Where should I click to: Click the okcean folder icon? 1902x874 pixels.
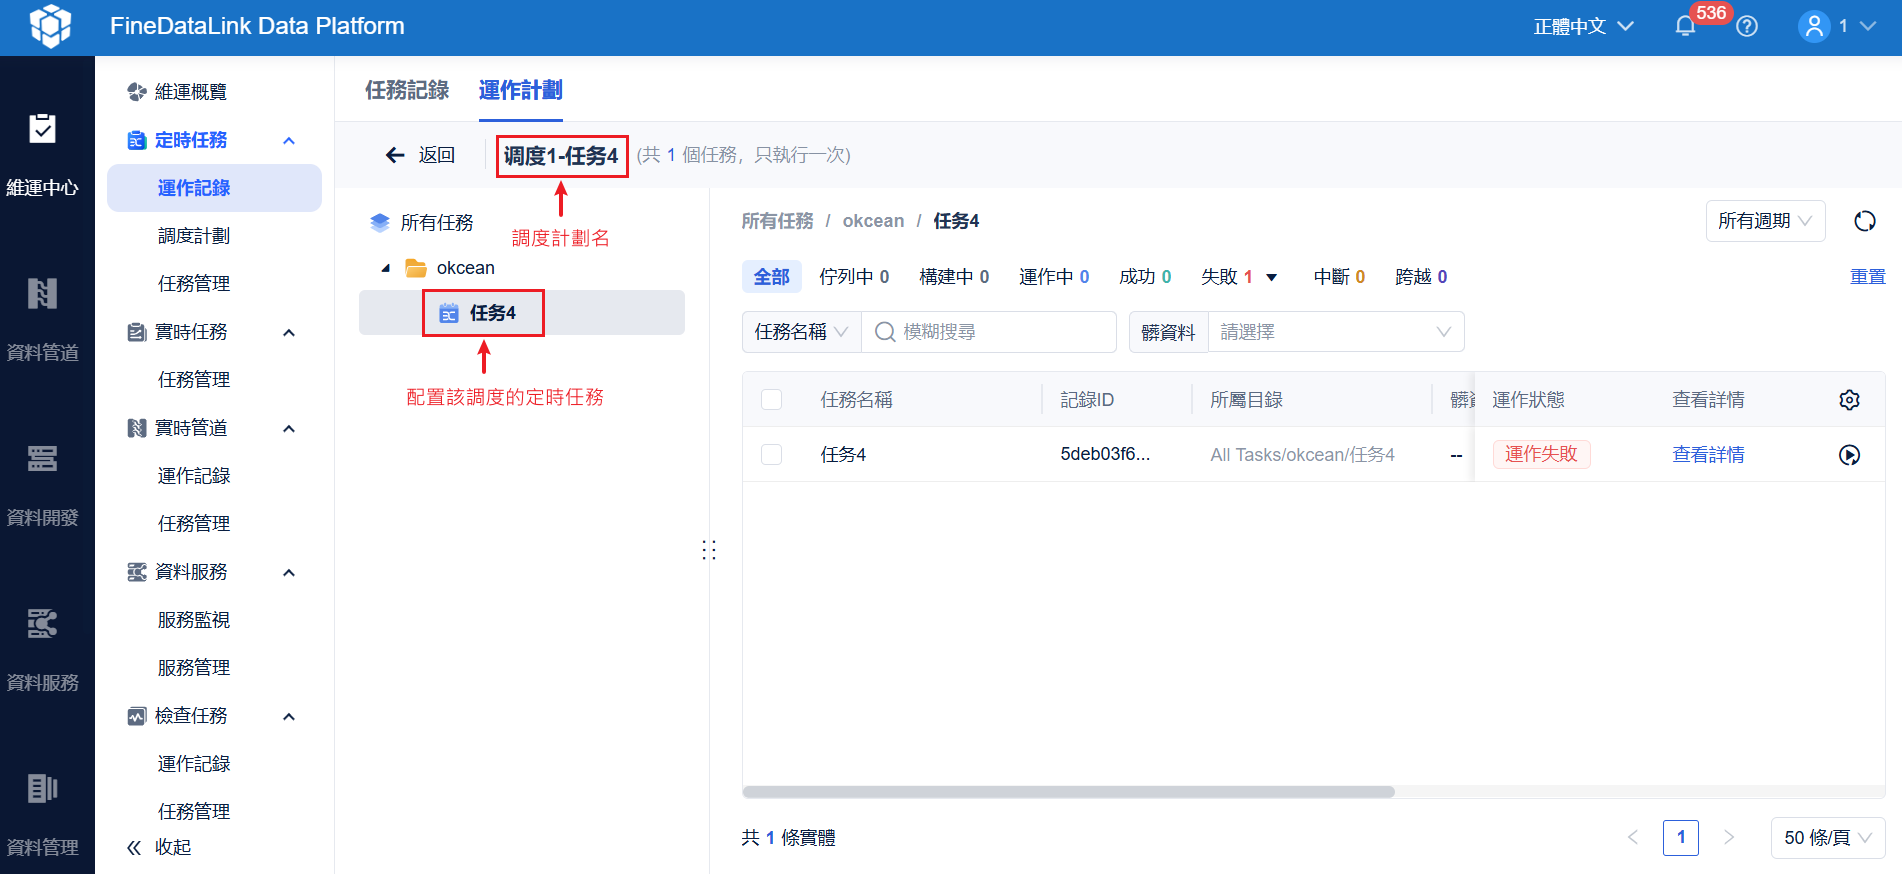click(x=416, y=268)
